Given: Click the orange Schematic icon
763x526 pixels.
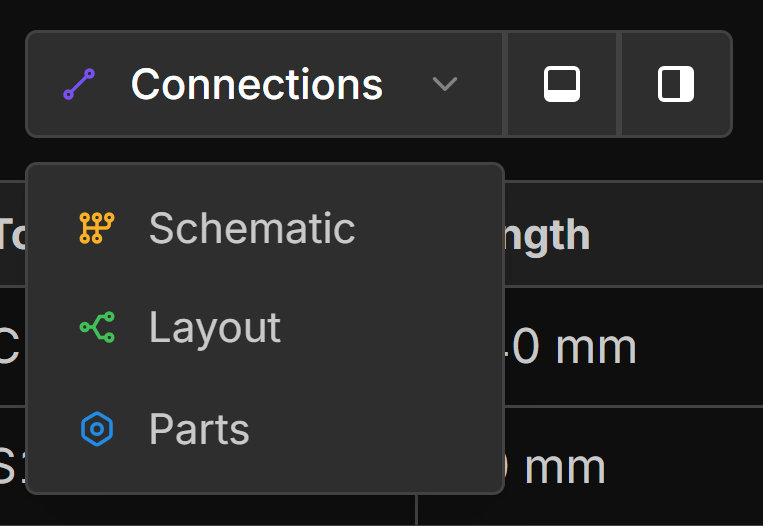Looking at the screenshot, I should pos(97,229).
